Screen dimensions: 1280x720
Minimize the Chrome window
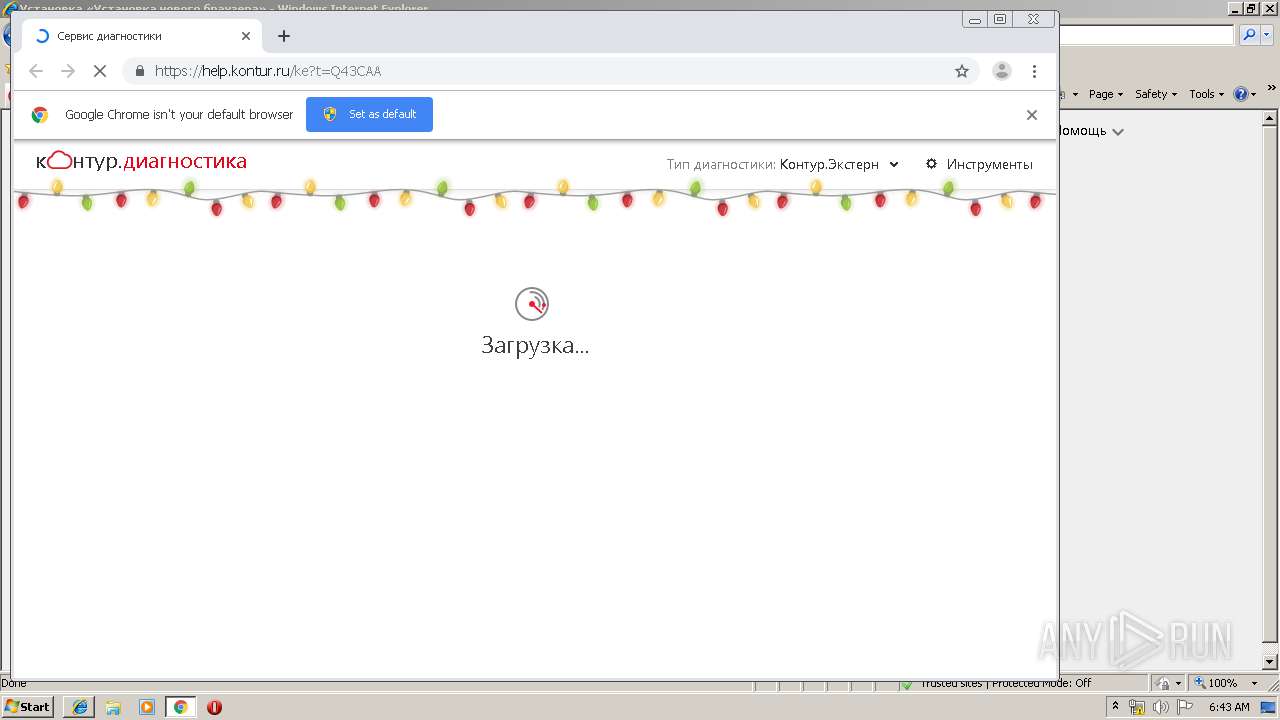coord(975,19)
